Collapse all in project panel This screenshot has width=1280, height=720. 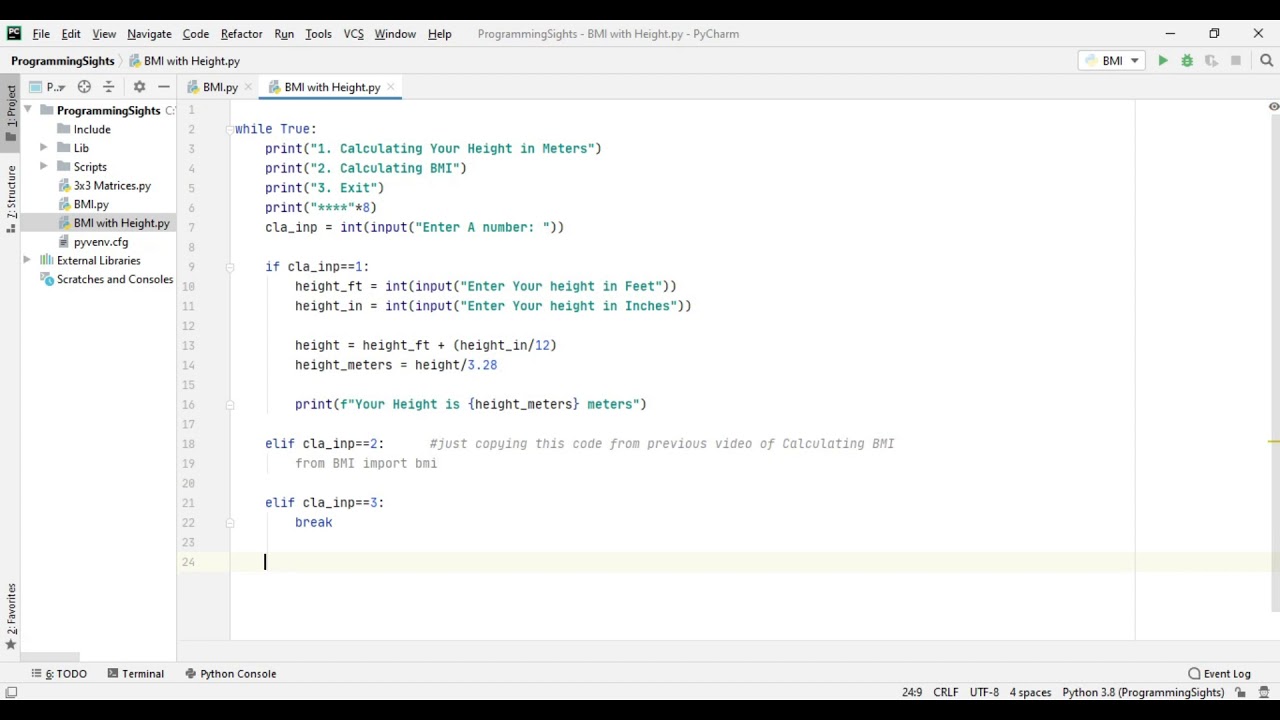109,87
